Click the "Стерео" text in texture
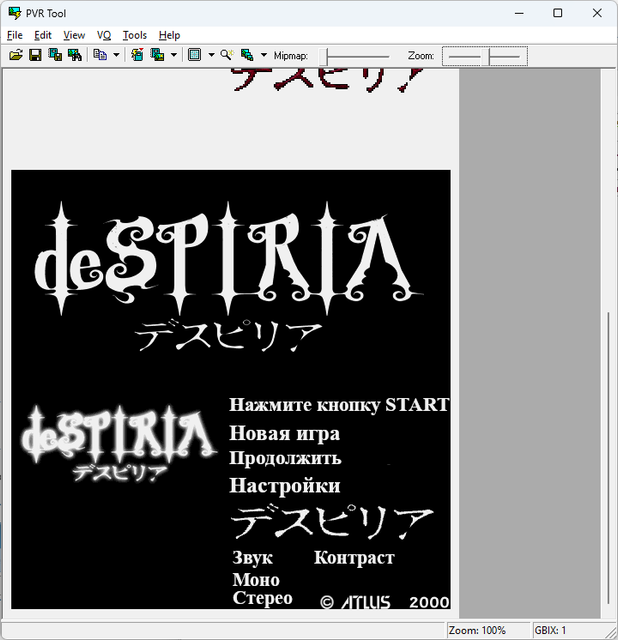 [x=262, y=598]
